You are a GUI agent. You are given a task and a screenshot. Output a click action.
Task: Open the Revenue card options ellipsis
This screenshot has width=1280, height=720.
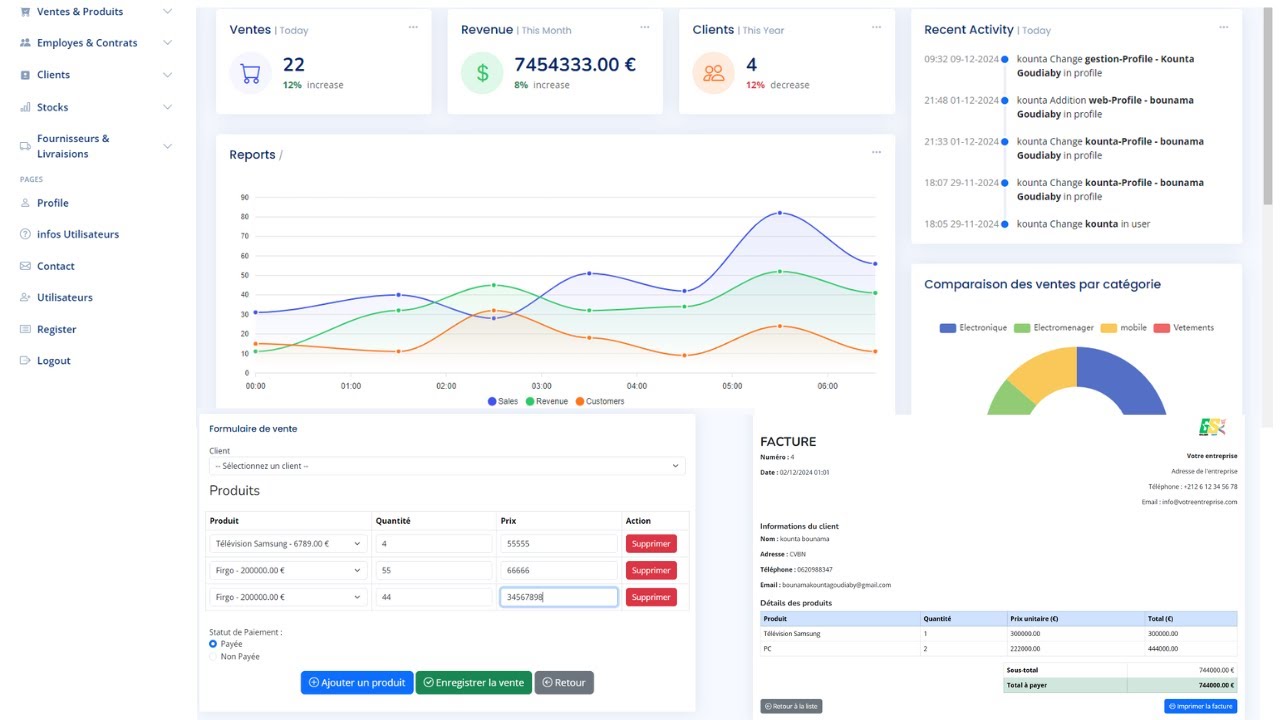(645, 27)
